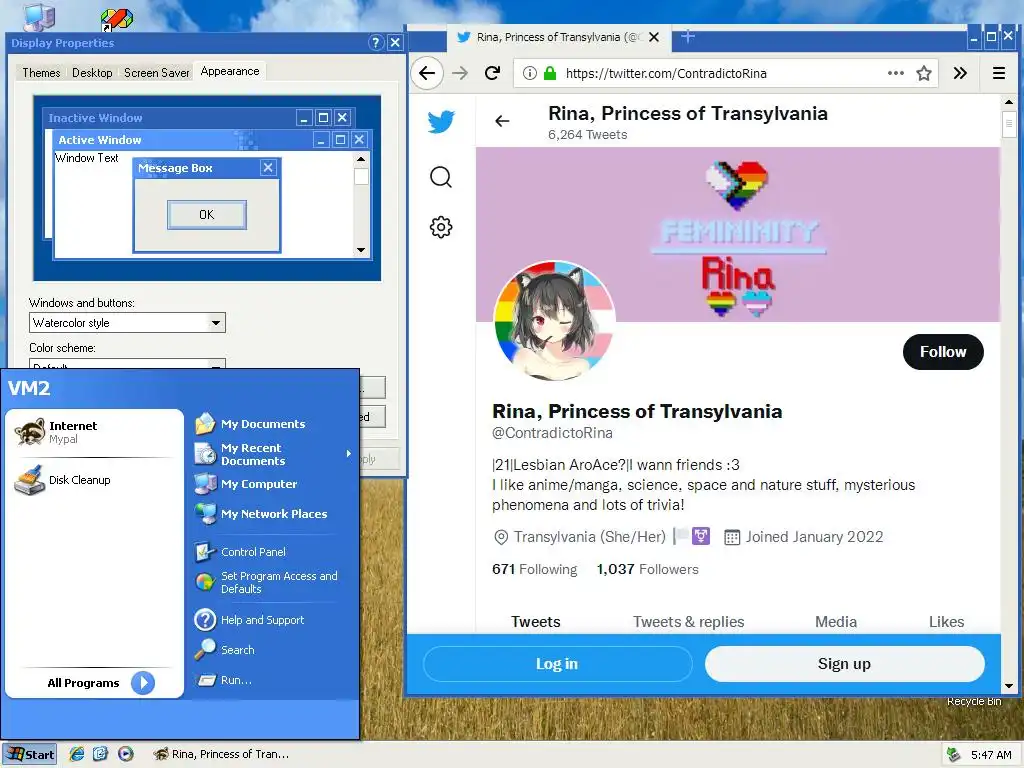Open Rina's profile avatar picture
Viewport: 1024px width, 768px height.
[x=554, y=321]
